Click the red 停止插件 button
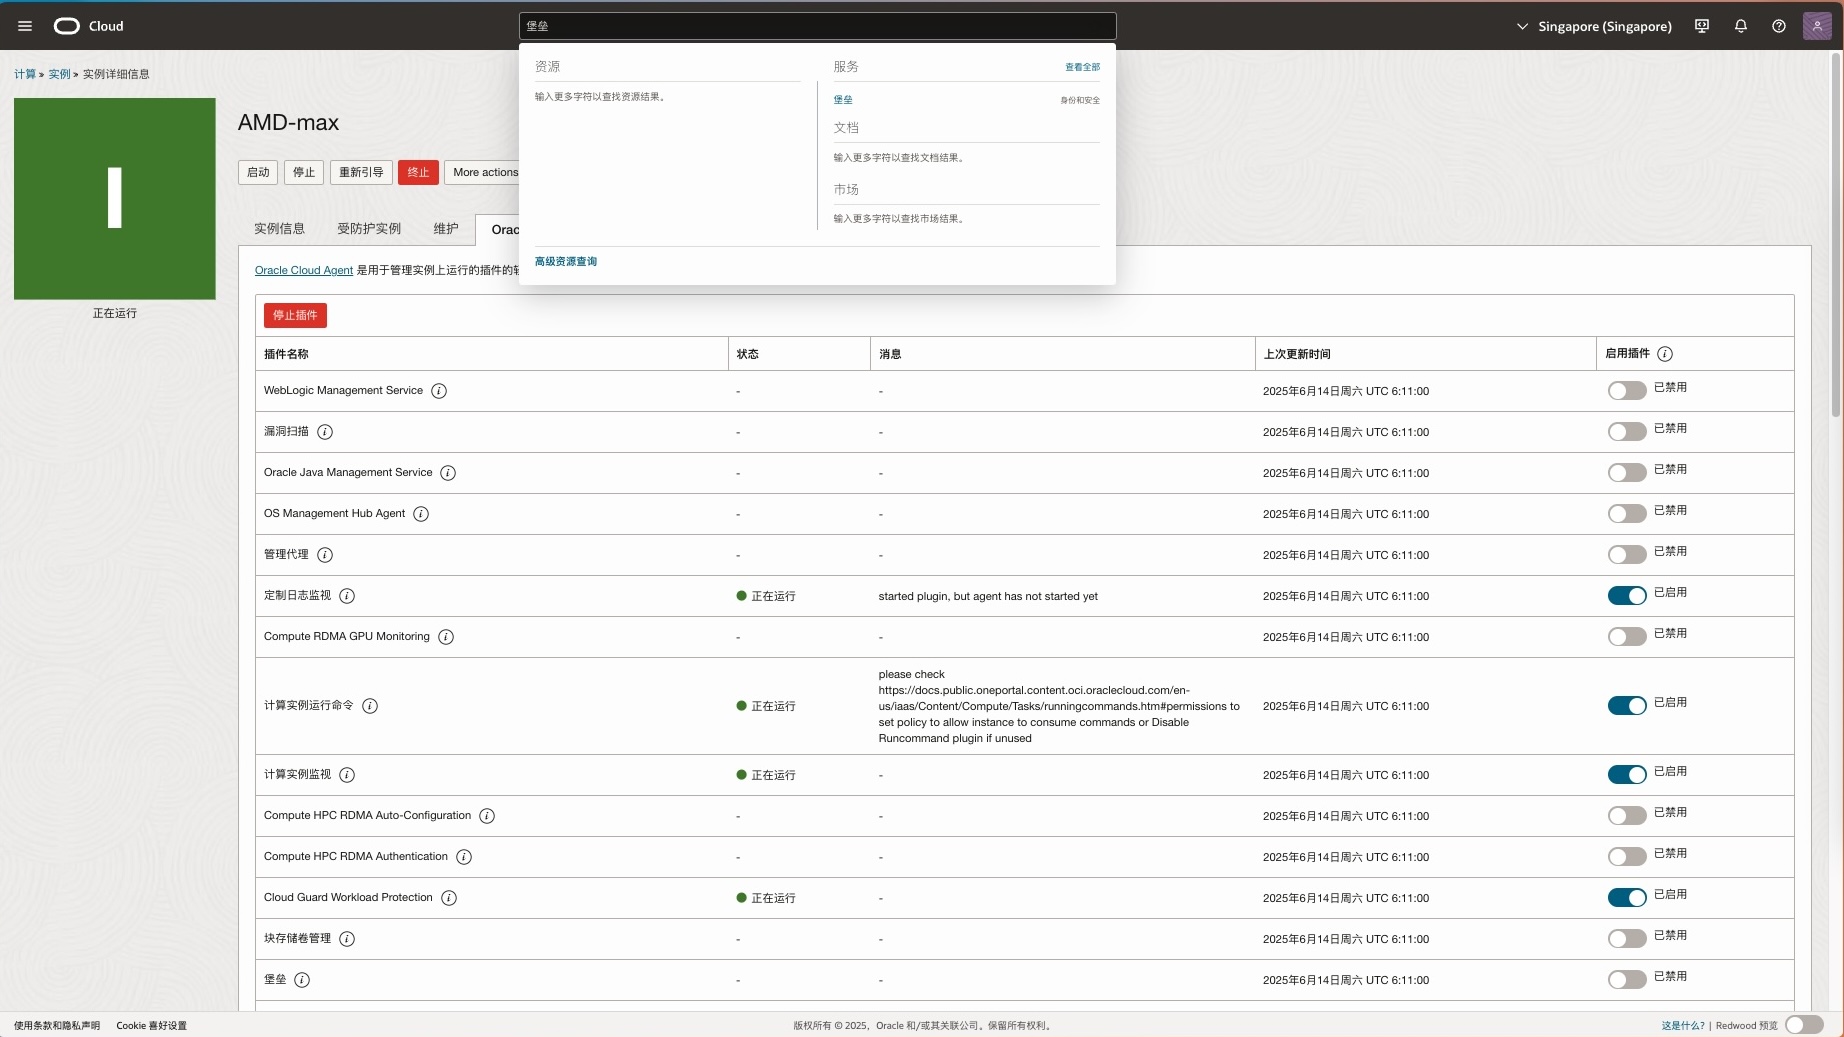 coord(295,315)
